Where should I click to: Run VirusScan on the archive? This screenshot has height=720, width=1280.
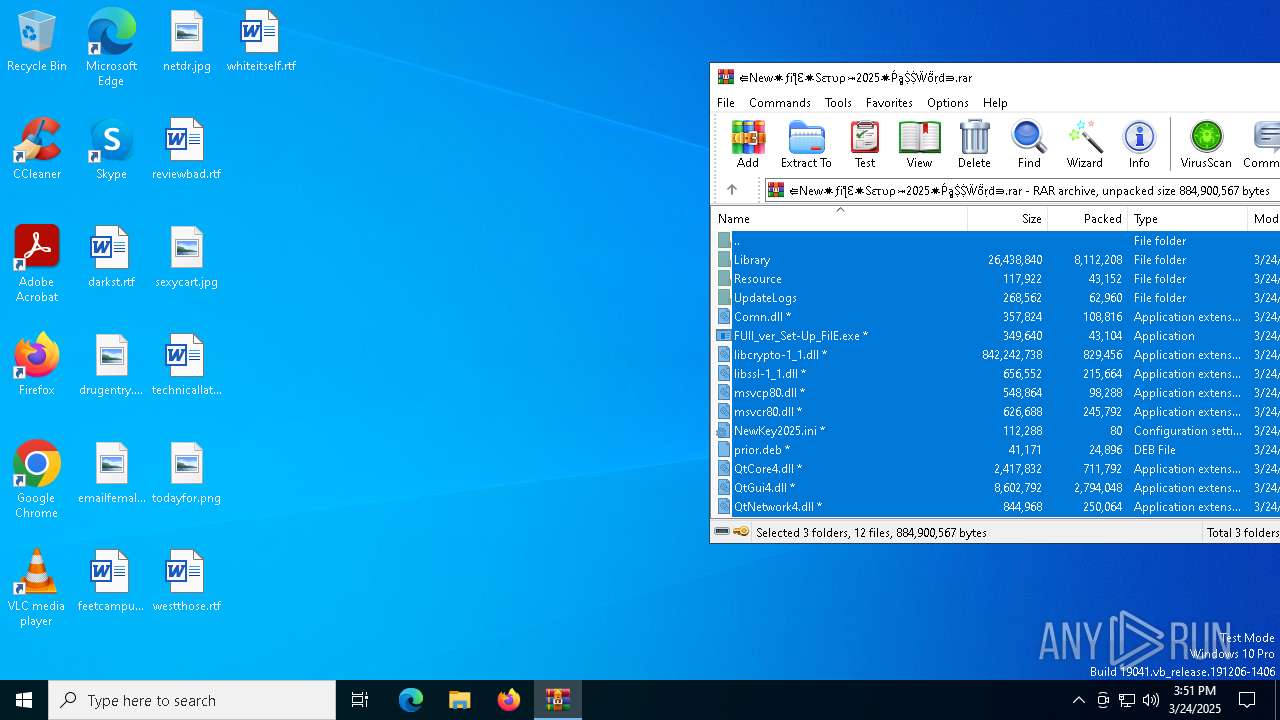pyautogui.click(x=1206, y=144)
